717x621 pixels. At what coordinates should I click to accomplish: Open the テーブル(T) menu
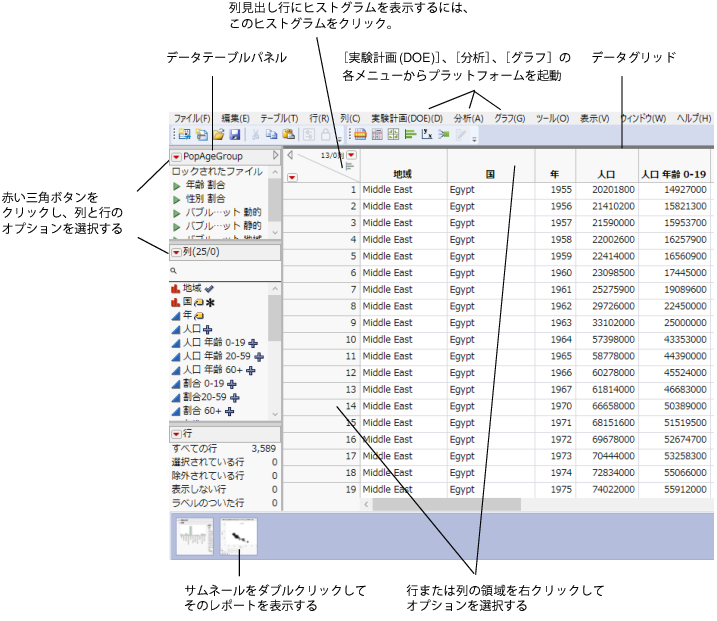[x=279, y=118]
